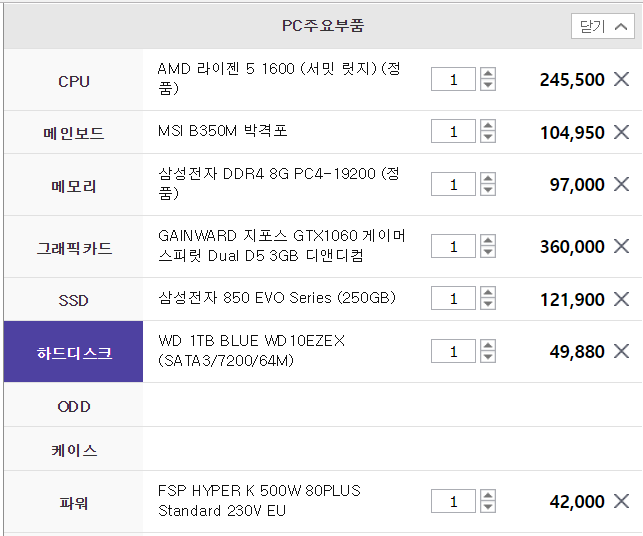Delete the WD 1TB hard disk item
This screenshot has height=536, width=643.
coord(621,351)
